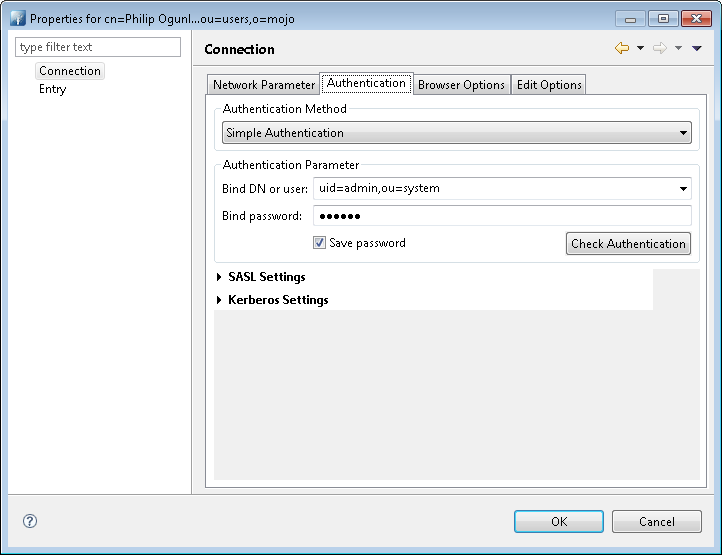Click the back navigation arrow icon
The height and width of the screenshot is (555, 722).
pyautogui.click(x=622, y=48)
